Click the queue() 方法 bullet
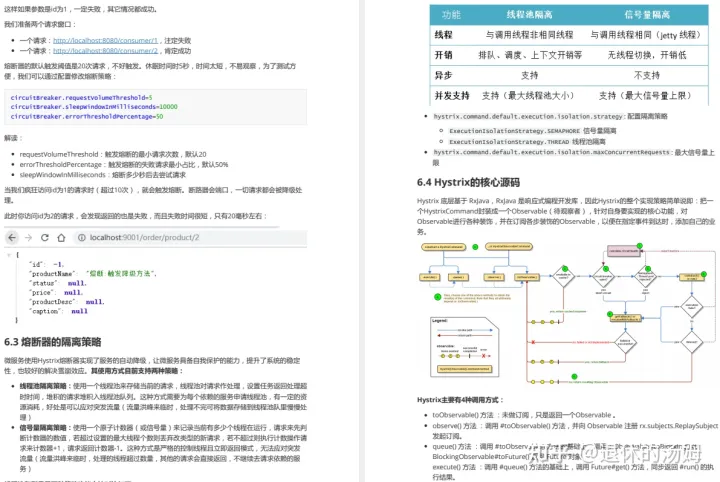720x482 pixels. 566,452
